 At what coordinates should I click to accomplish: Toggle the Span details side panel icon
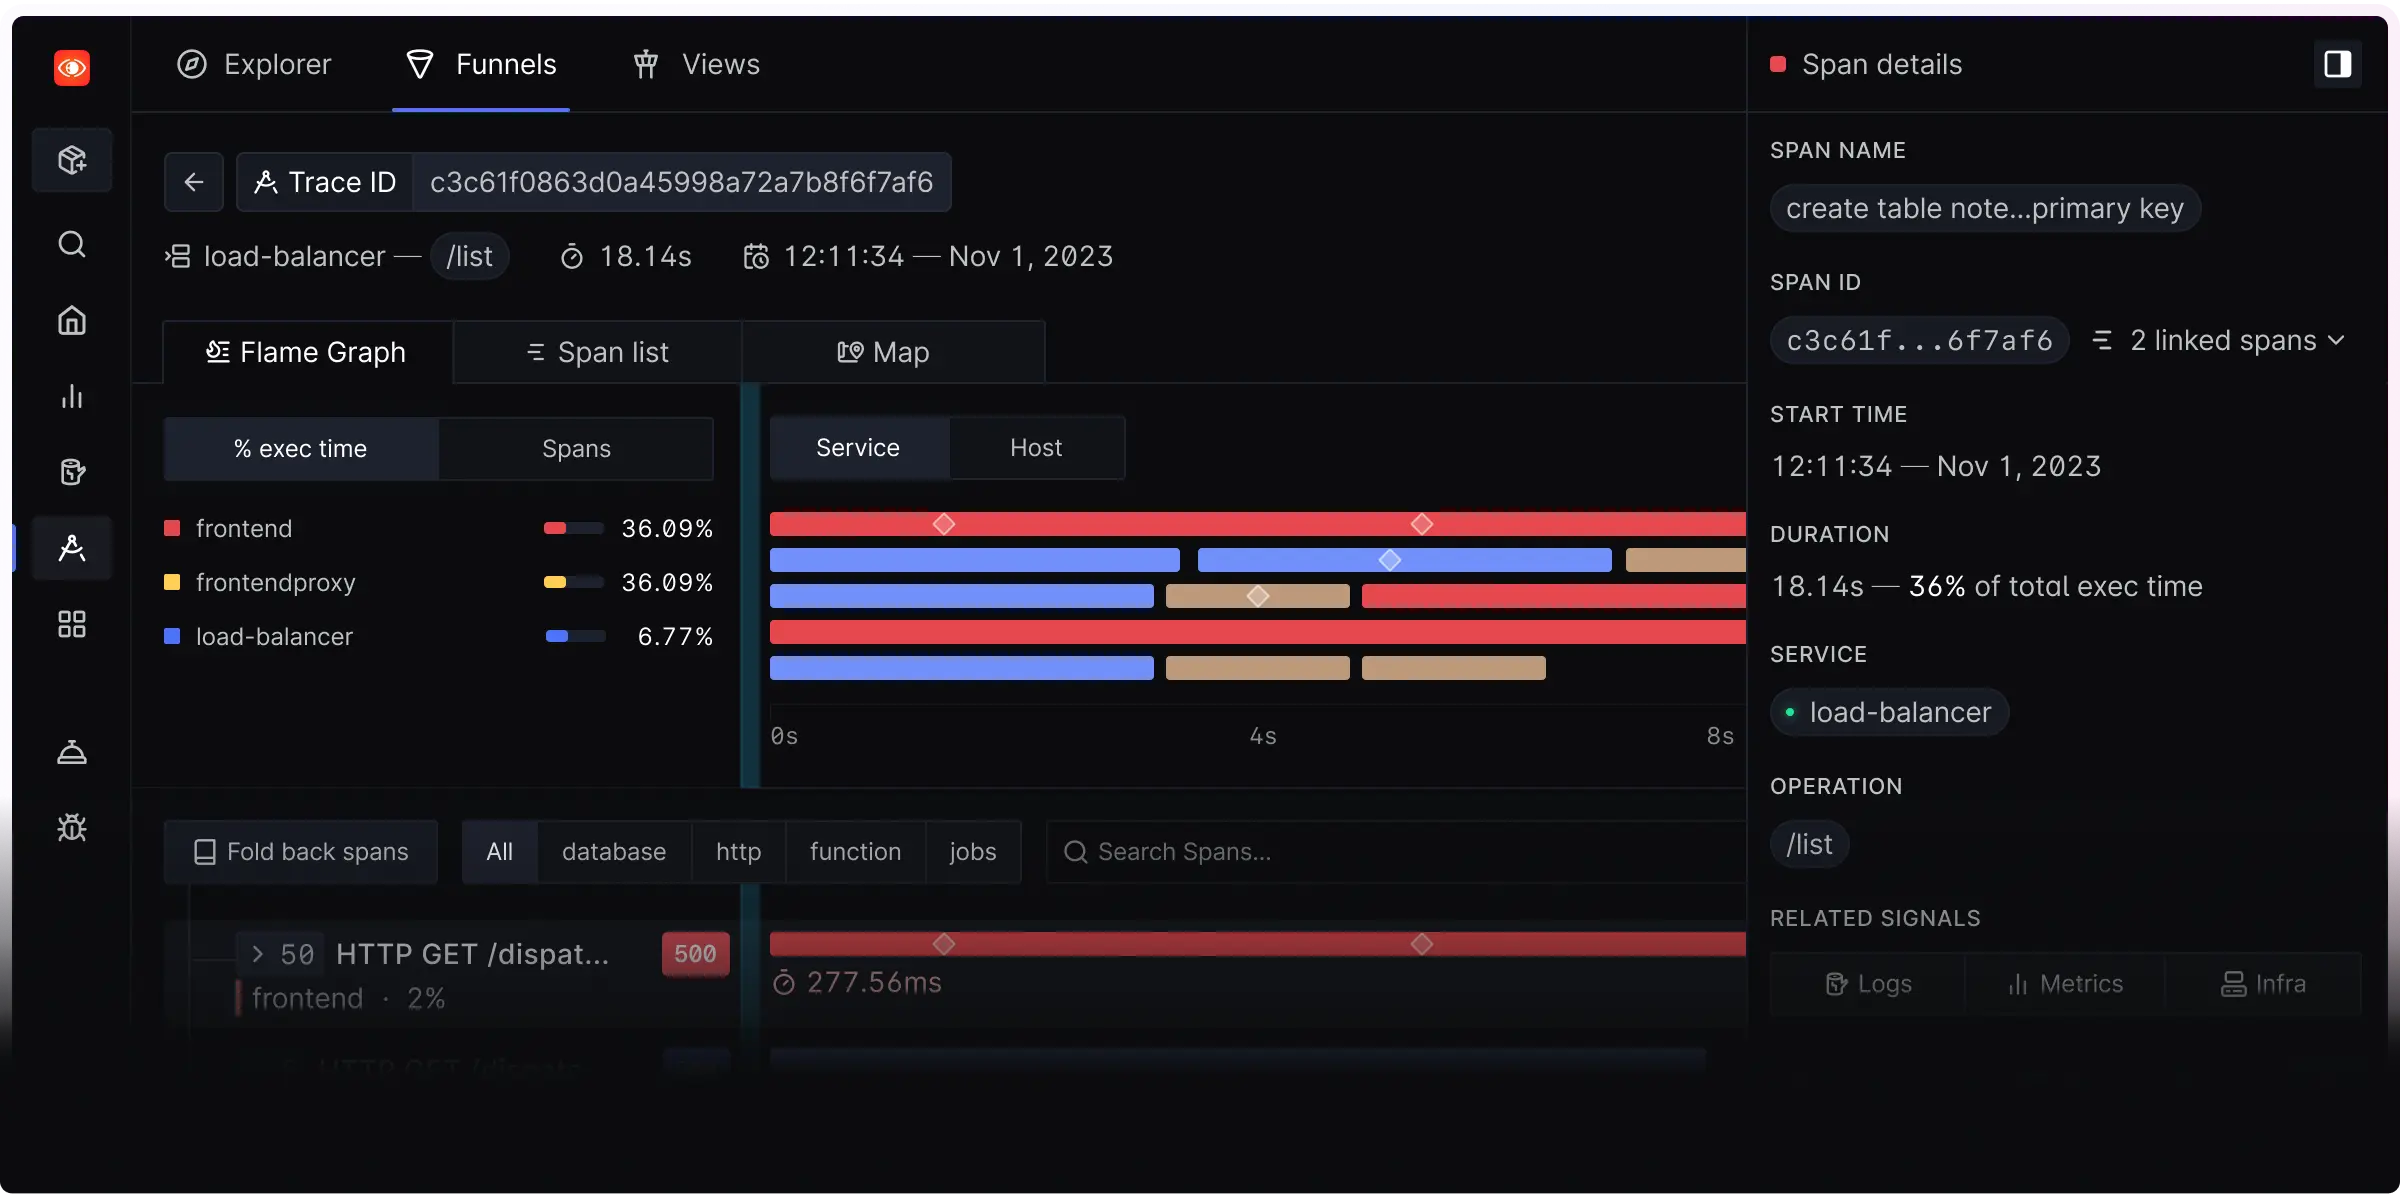pyautogui.click(x=2337, y=65)
